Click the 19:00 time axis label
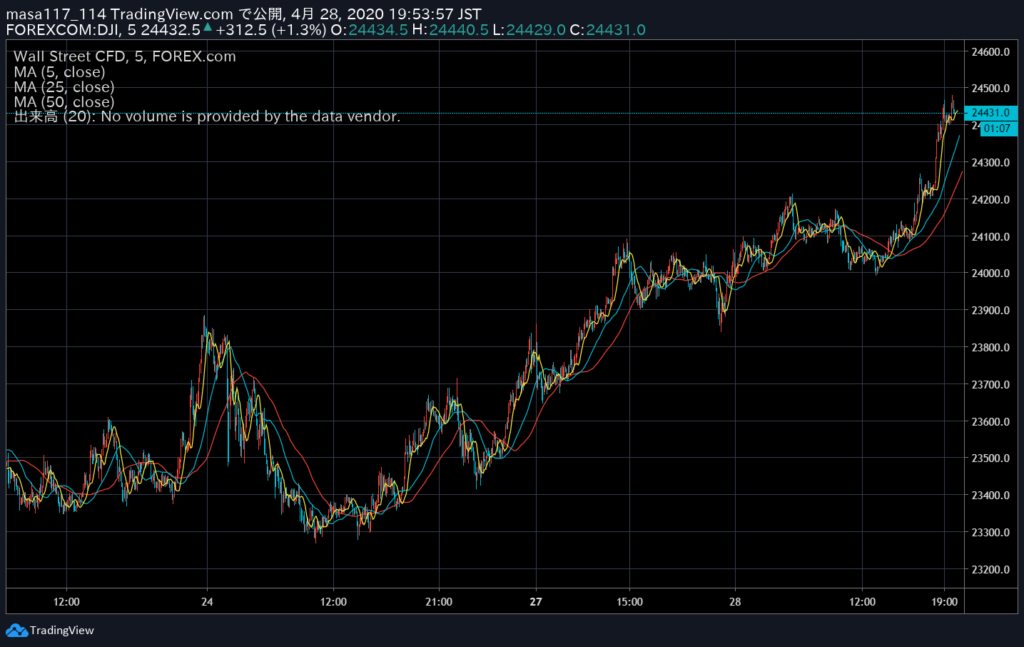Viewport: 1024px width, 647px height. click(x=944, y=602)
